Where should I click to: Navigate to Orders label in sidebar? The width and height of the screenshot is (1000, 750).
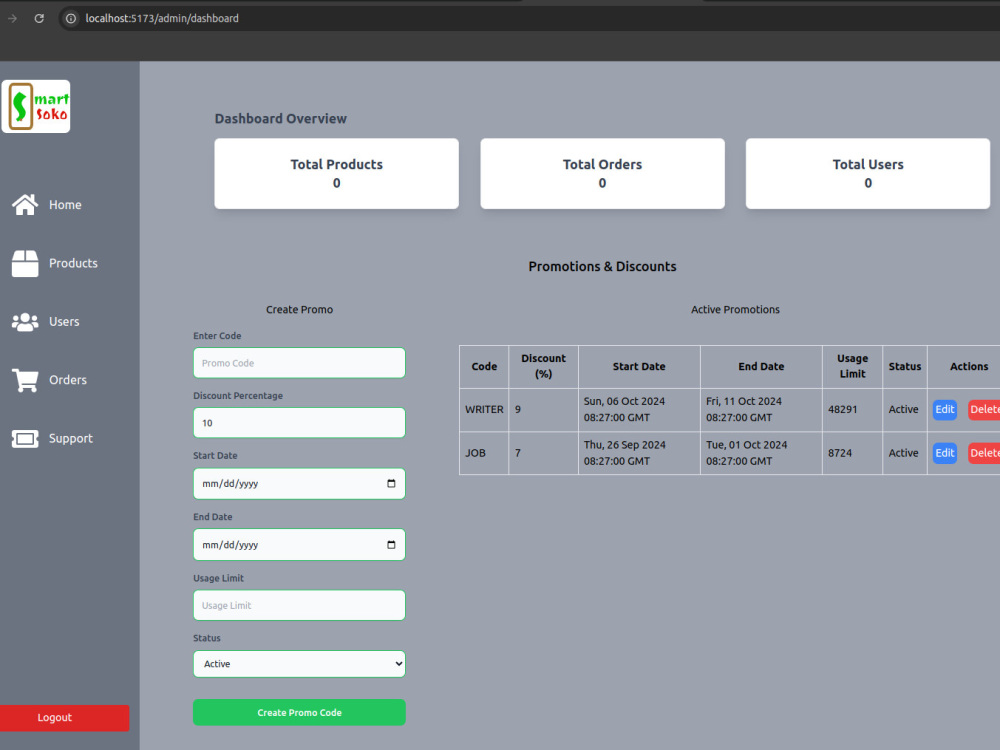(68, 380)
